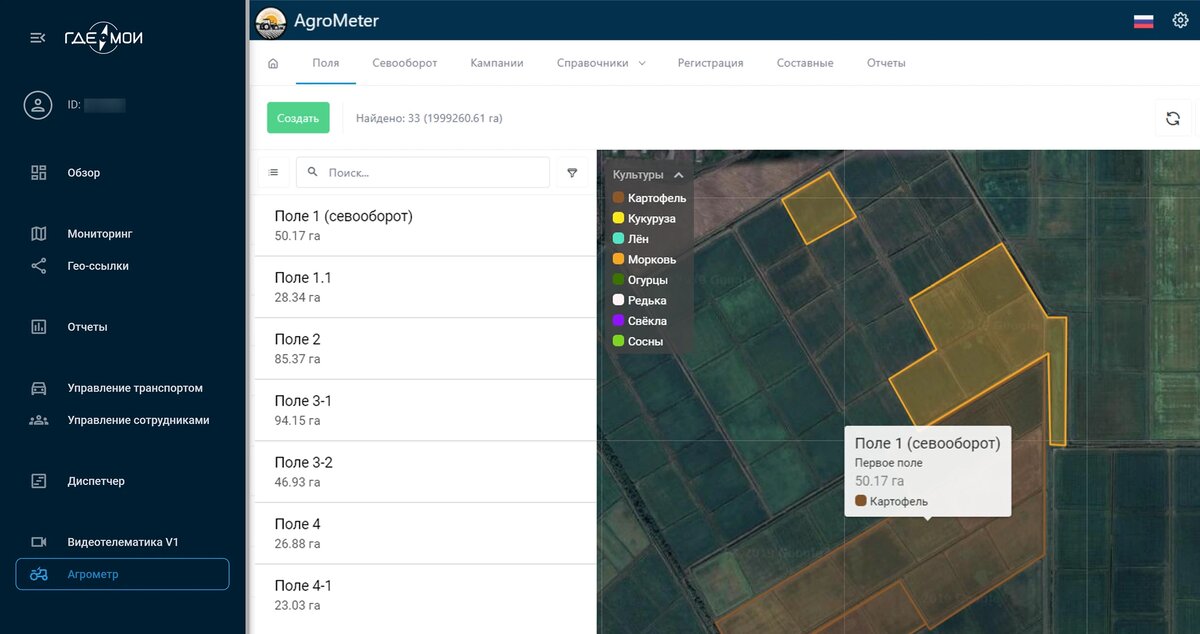Toggle list view menu icon beside search

click(274, 172)
